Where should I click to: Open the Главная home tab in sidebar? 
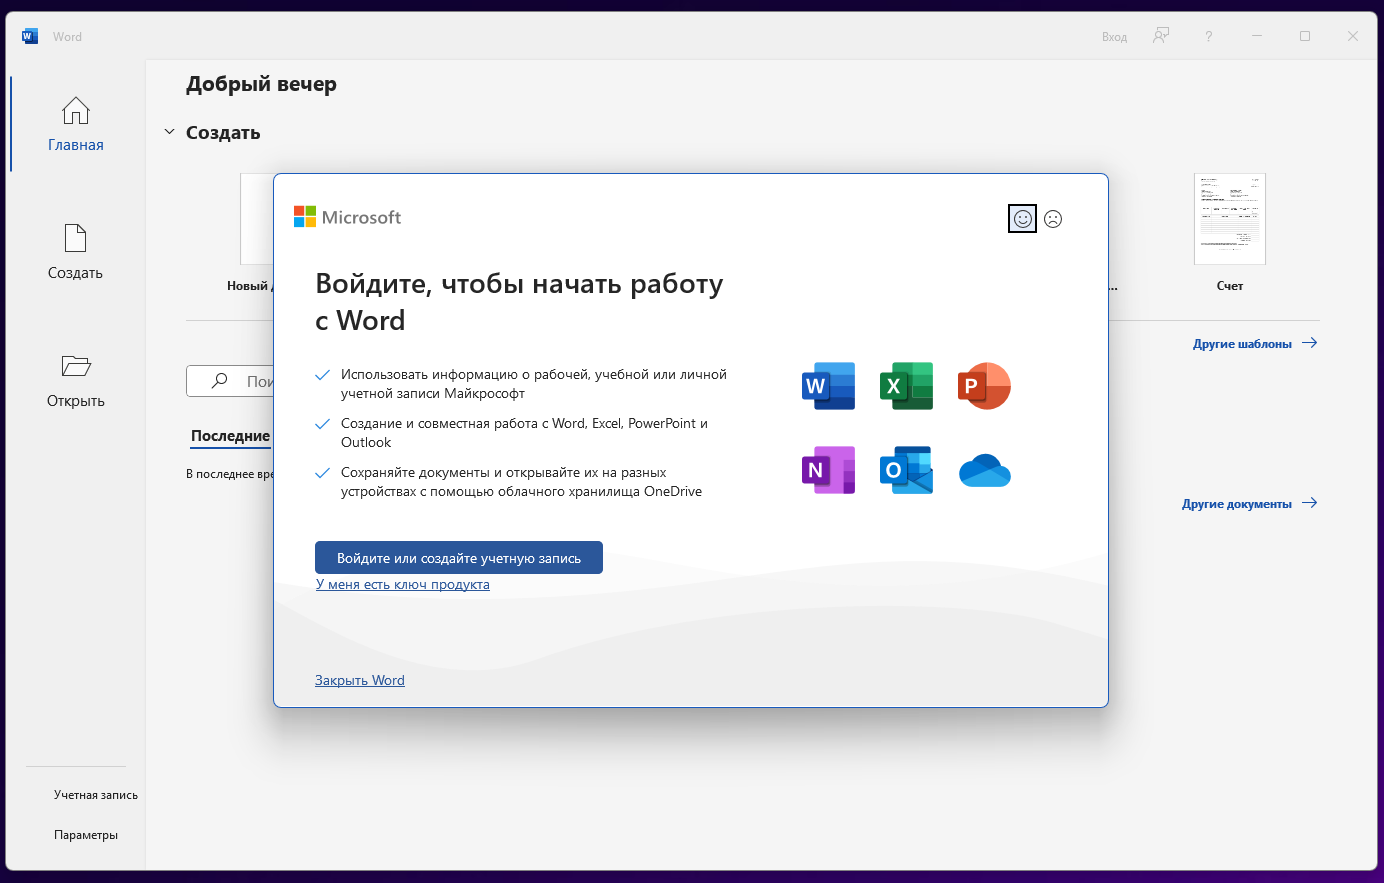click(76, 124)
